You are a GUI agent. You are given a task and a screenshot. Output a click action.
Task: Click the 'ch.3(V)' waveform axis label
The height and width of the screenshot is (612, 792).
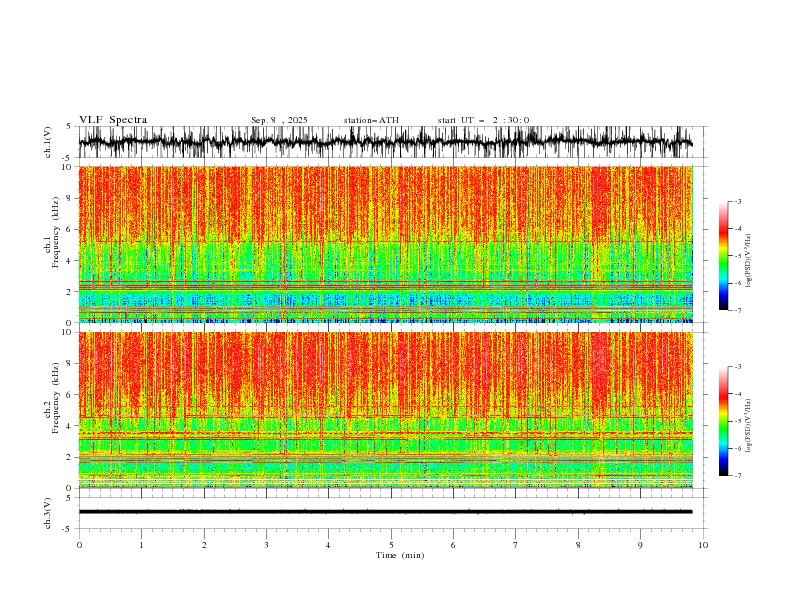point(48,513)
